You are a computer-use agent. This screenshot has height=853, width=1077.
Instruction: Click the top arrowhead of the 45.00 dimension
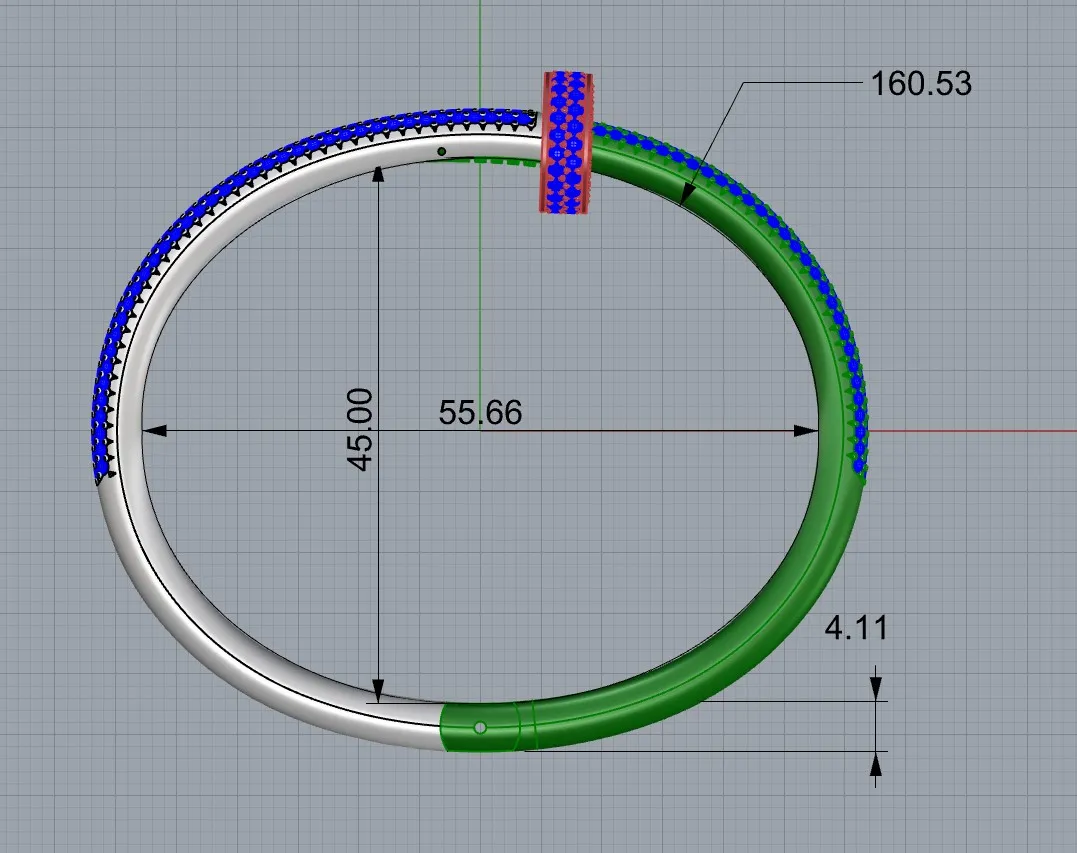click(378, 174)
